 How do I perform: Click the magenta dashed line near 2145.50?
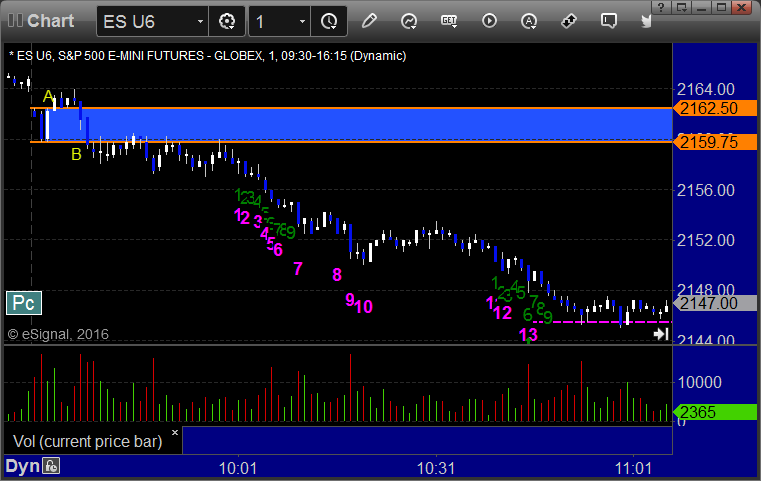pos(602,322)
